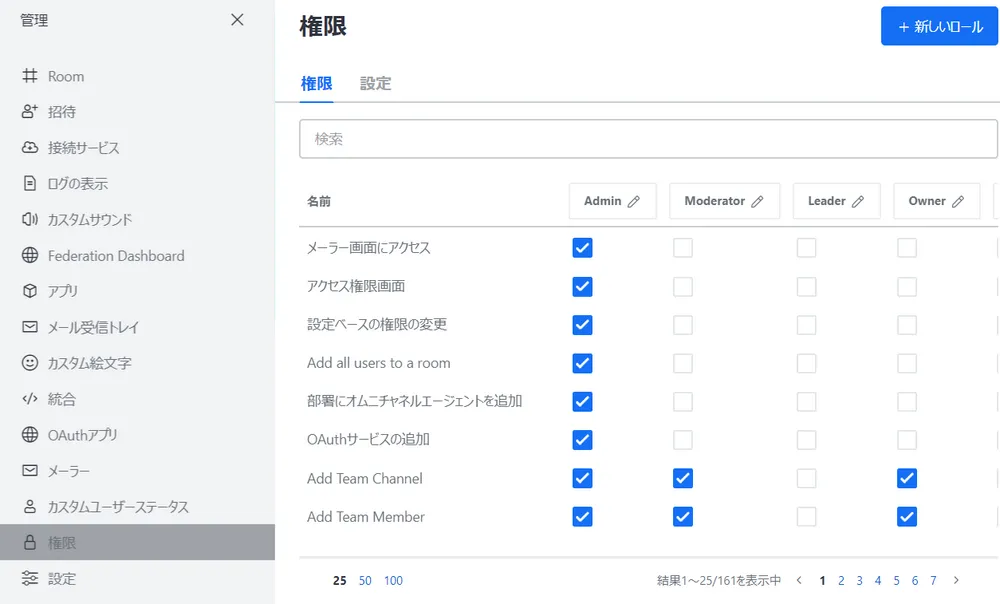The height and width of the screenshot is (604, 1000).
Task: Open OAuthアプリ menu item
Action: pyautogui.click(x=137, y=434)
